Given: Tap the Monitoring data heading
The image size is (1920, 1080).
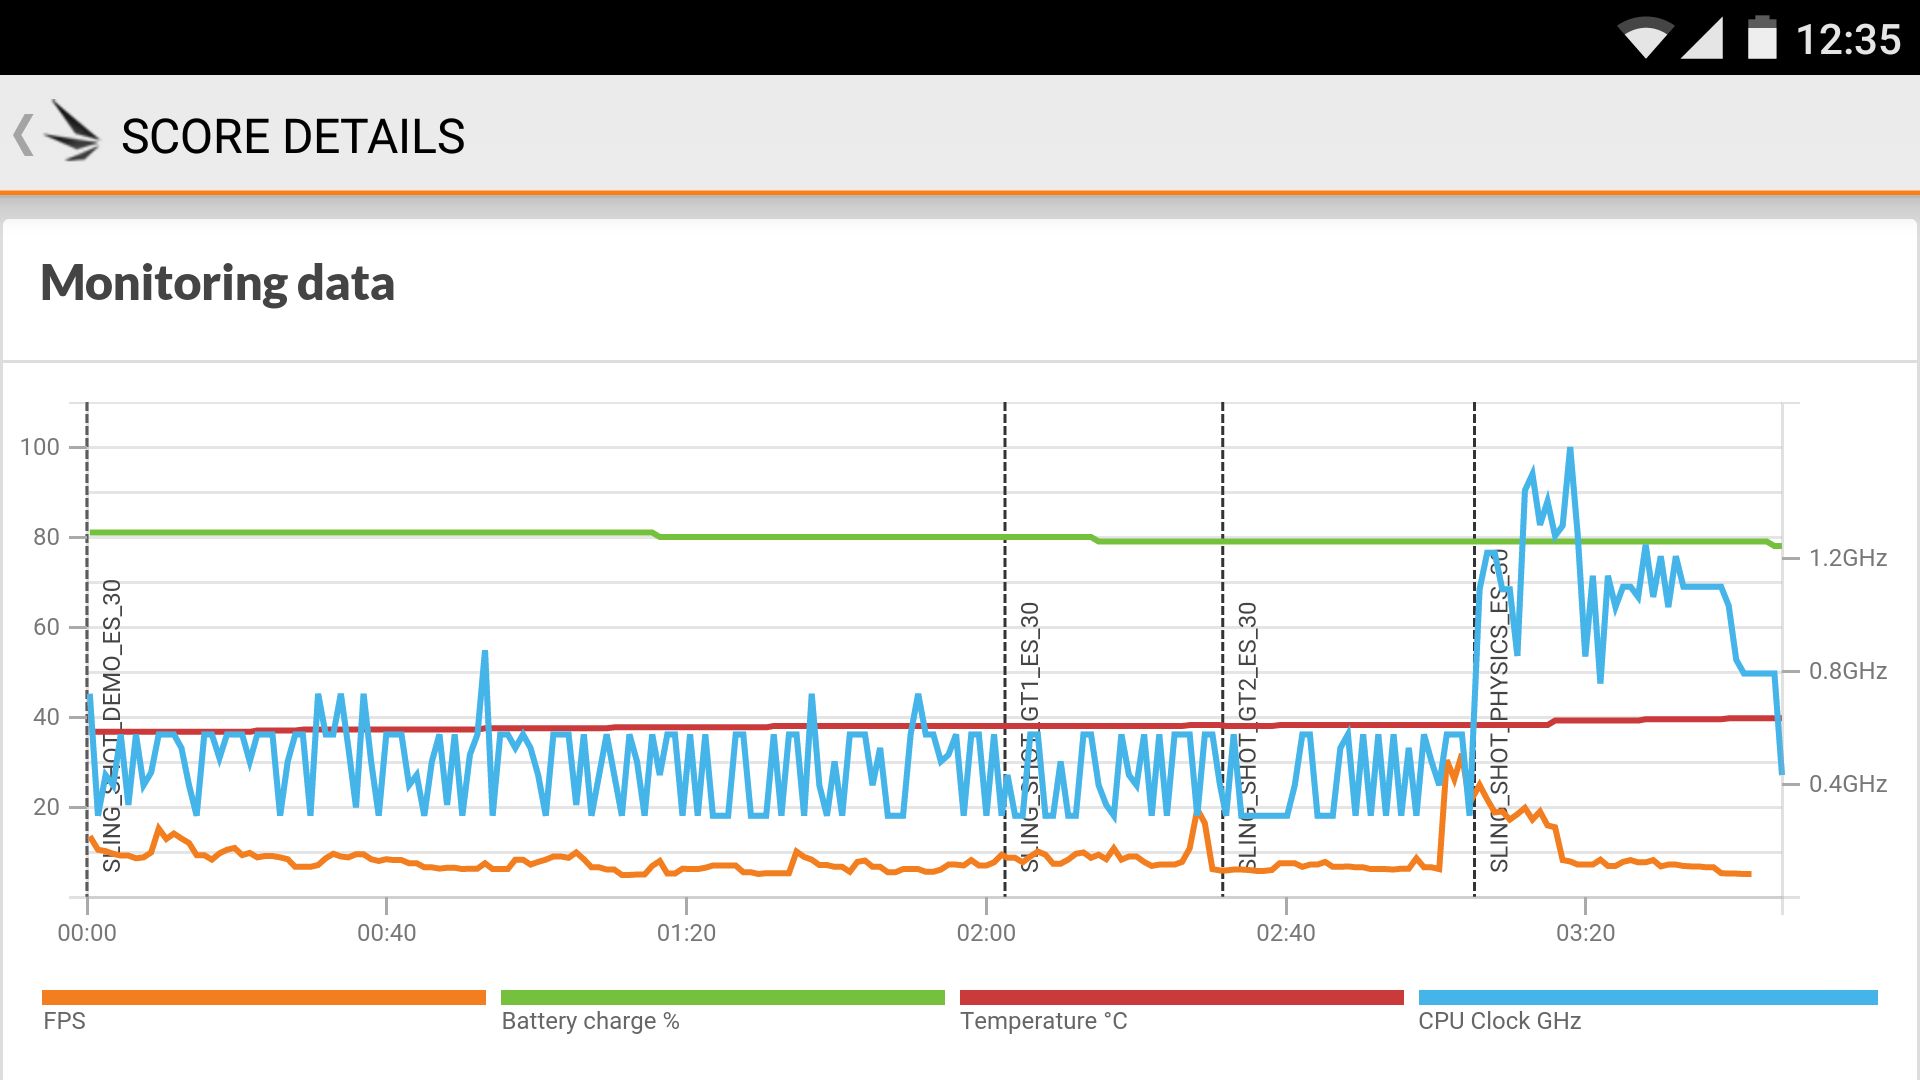Looking at the screenshot, I should (x=217, y=283).
